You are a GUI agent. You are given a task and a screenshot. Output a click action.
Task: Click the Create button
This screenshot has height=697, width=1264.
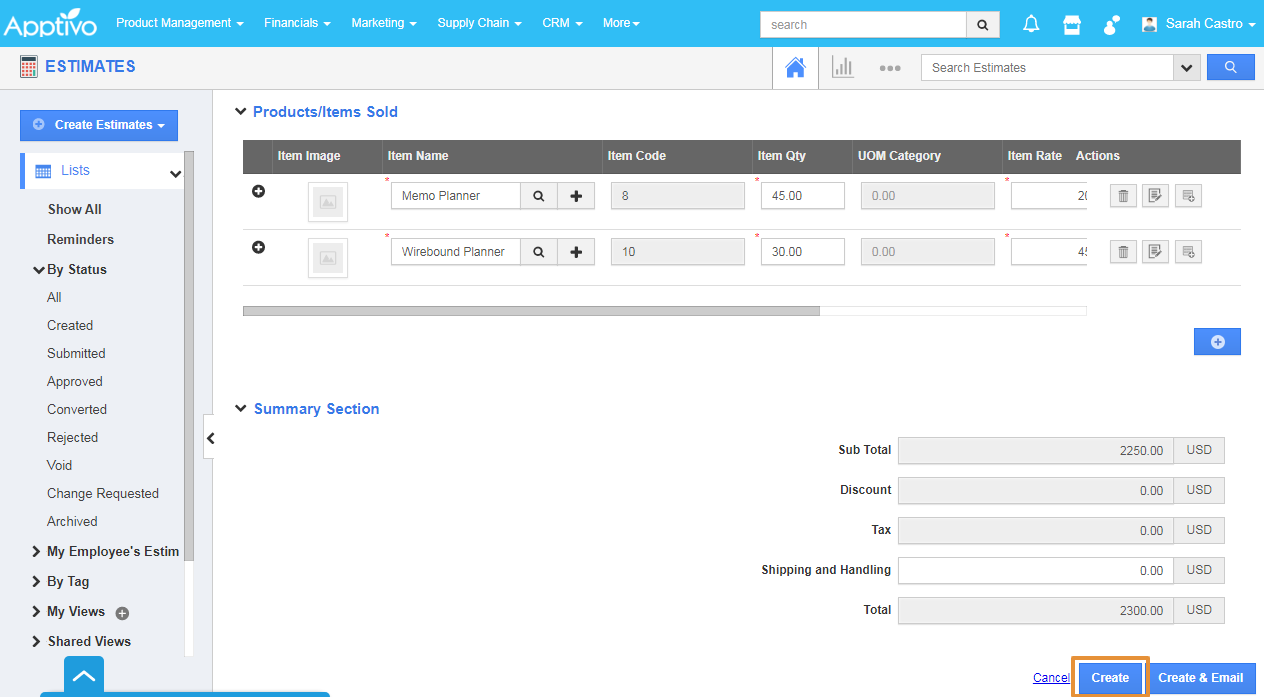[1110, 677]
